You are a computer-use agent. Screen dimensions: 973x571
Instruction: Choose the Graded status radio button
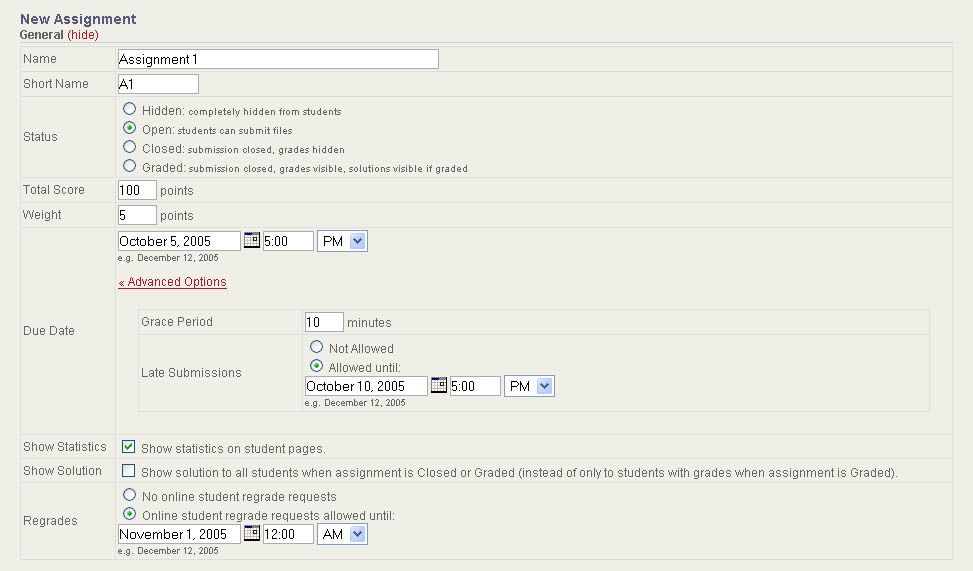pos(129,167)
